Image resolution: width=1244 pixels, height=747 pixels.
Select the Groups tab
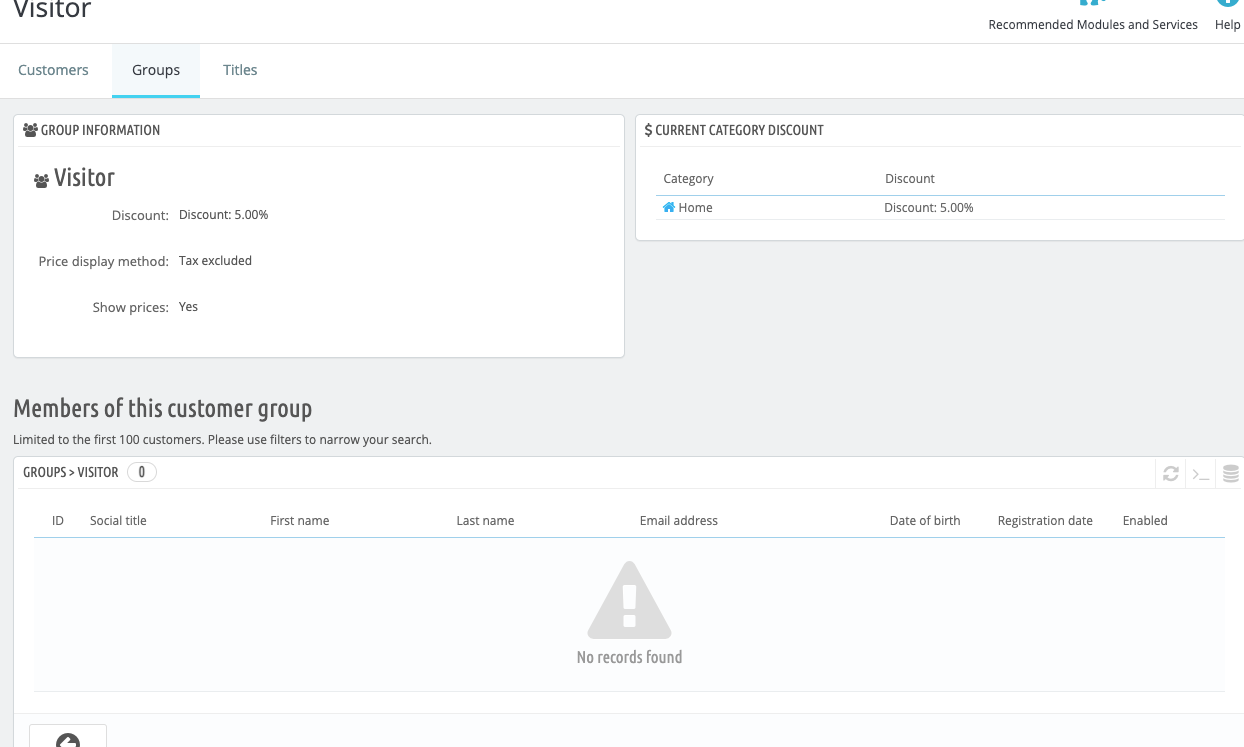(156, 70)
